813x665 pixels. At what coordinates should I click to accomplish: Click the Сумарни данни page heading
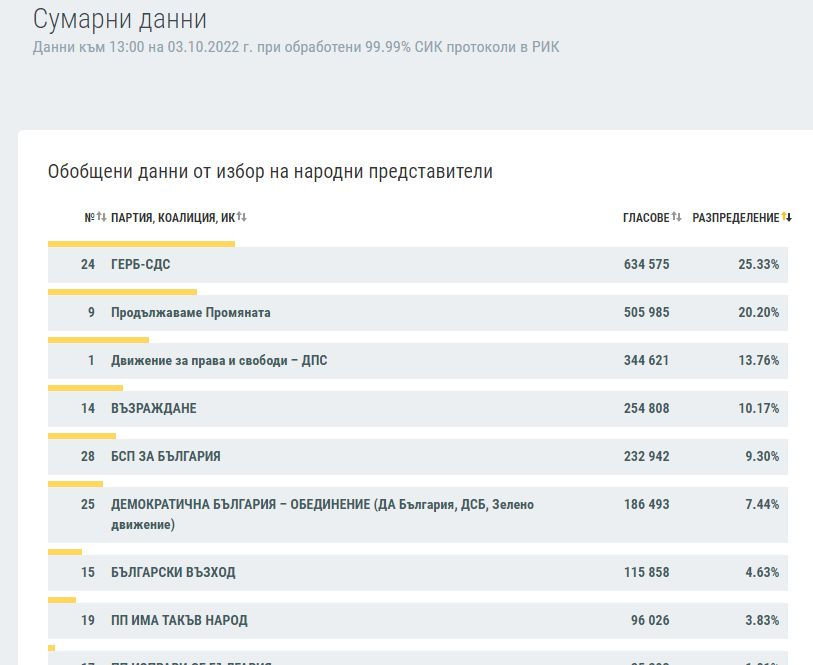[120, 19]
